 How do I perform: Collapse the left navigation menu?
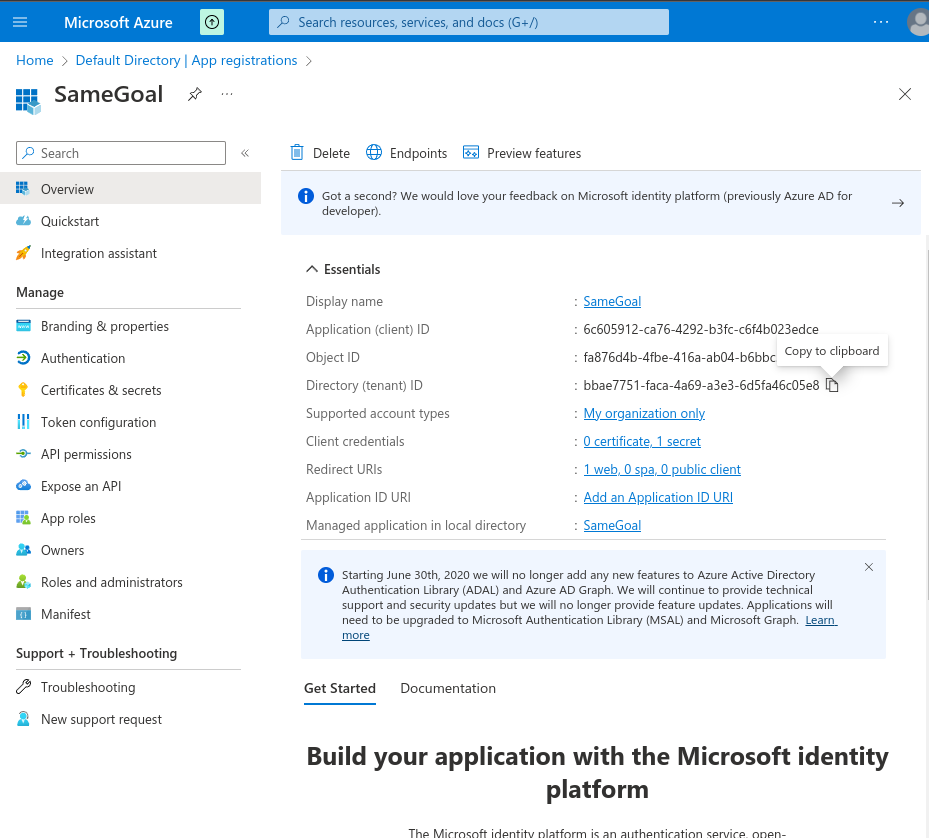pyautogui.click(x=245, y=153)
